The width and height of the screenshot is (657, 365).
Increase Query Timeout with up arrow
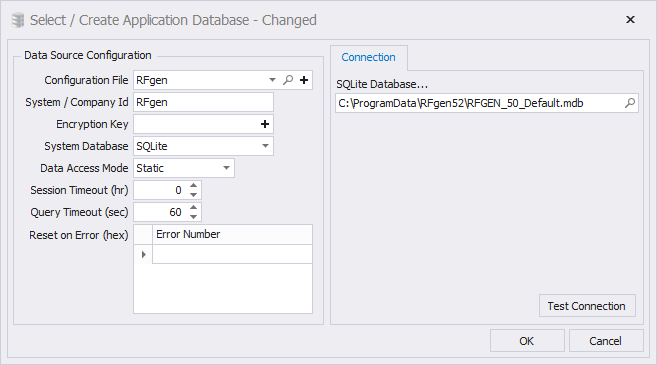pos(193,207)
